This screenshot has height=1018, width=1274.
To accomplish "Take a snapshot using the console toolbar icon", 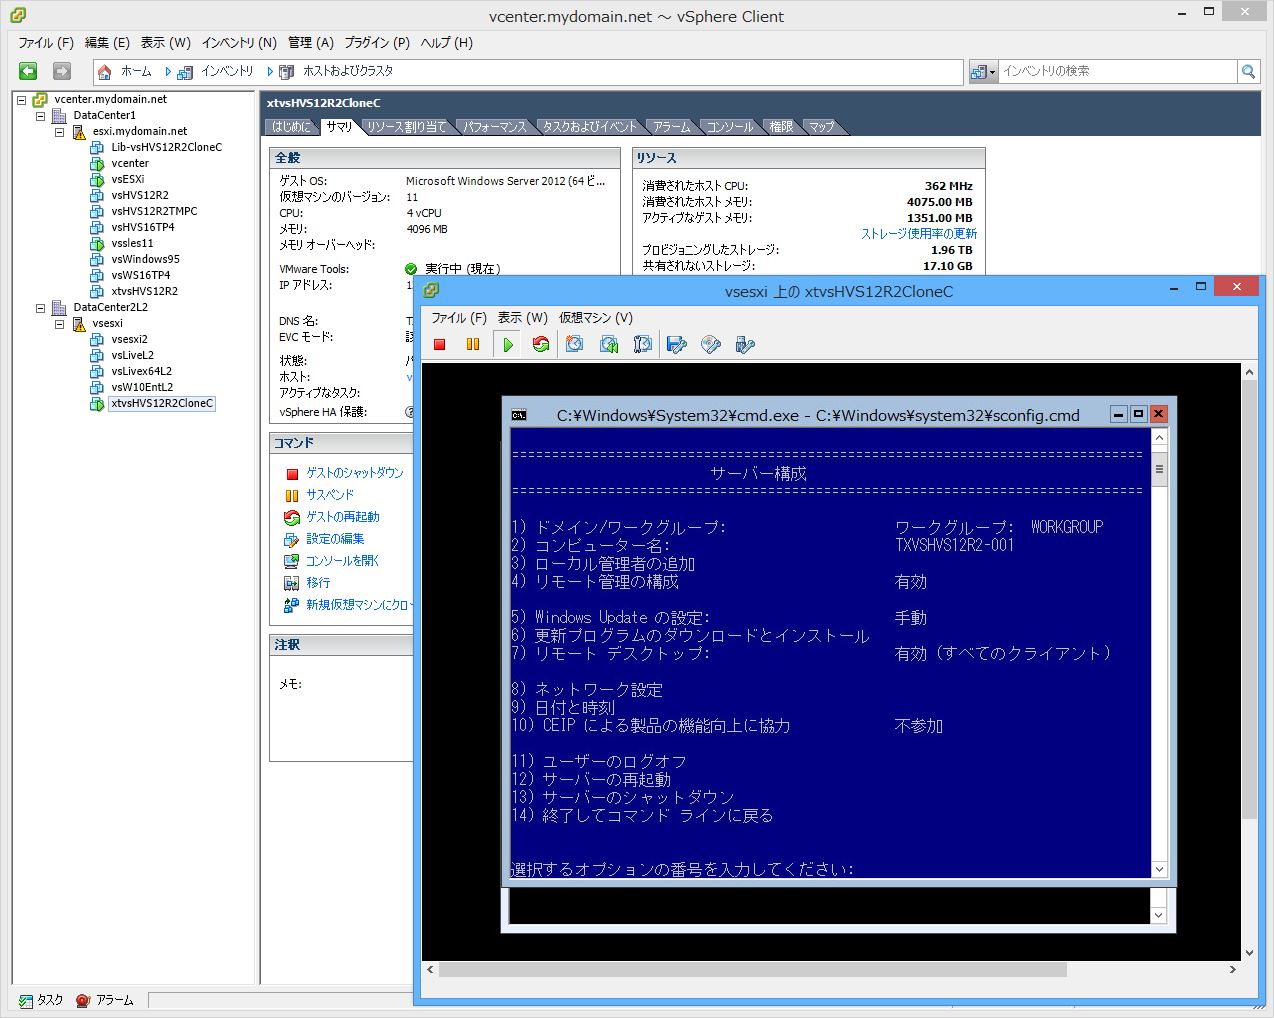I will 574,344.
